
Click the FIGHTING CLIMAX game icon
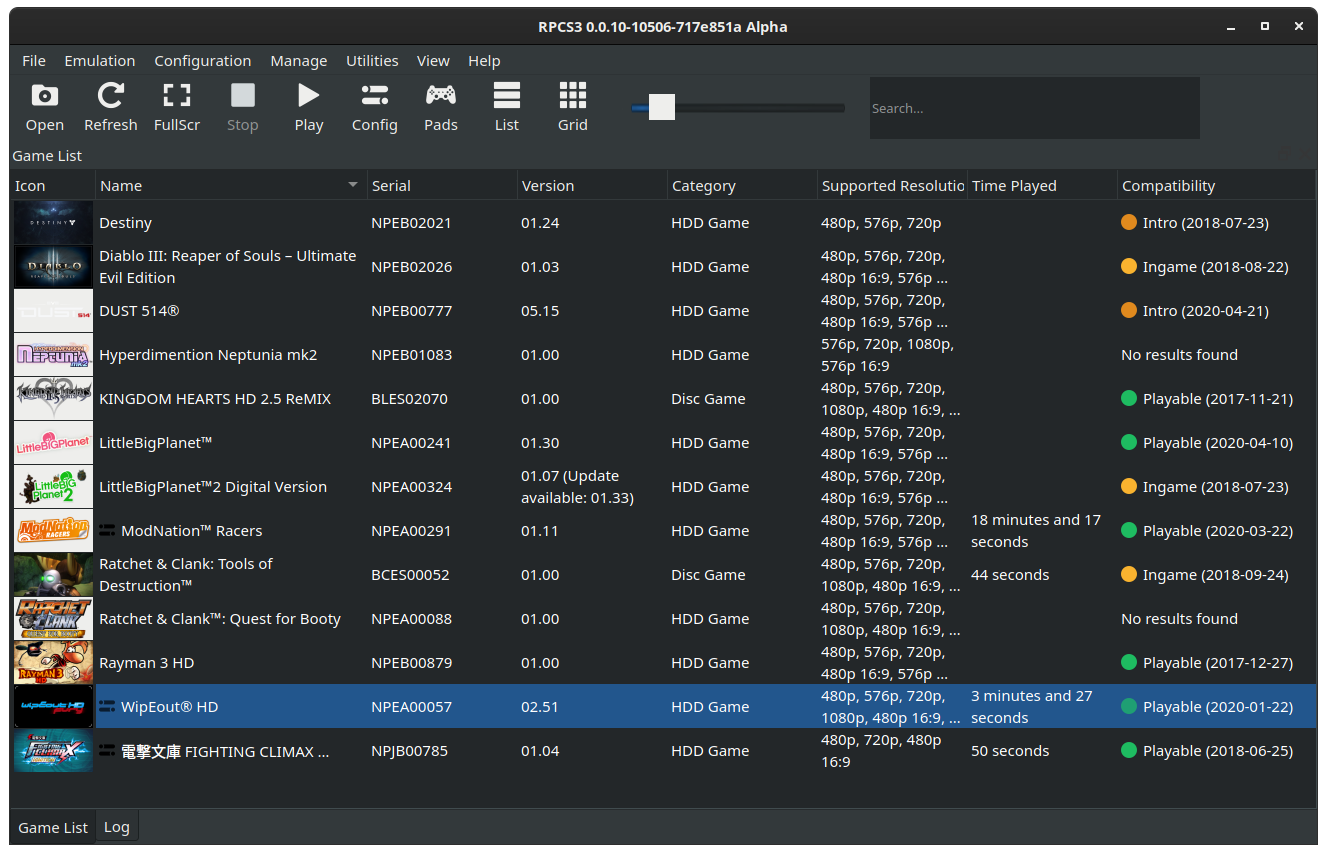tap(54, 751)
